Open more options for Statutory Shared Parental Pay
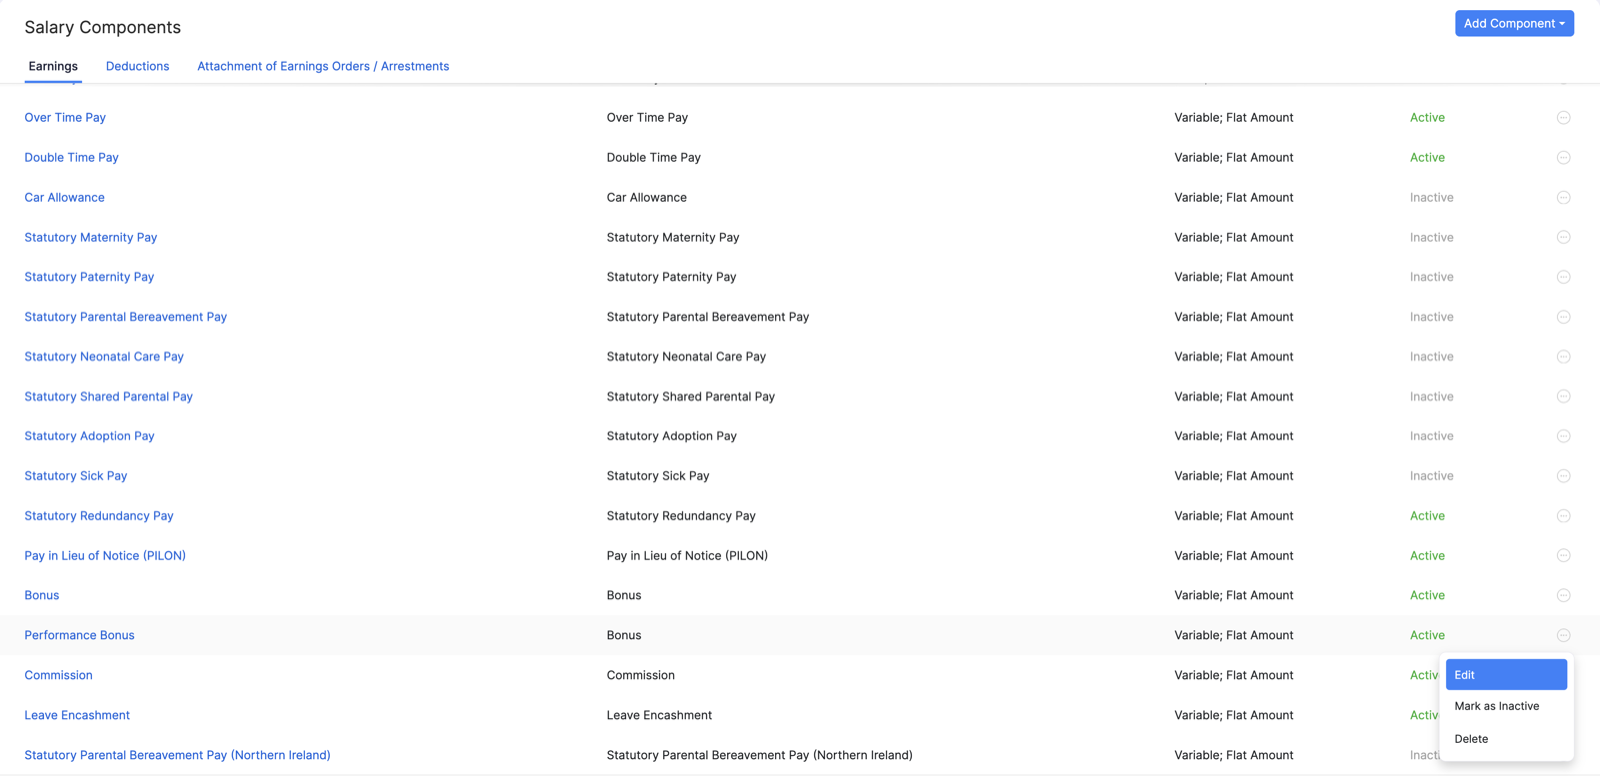This screenshot has width=1600, height=776. (1563, 397)
